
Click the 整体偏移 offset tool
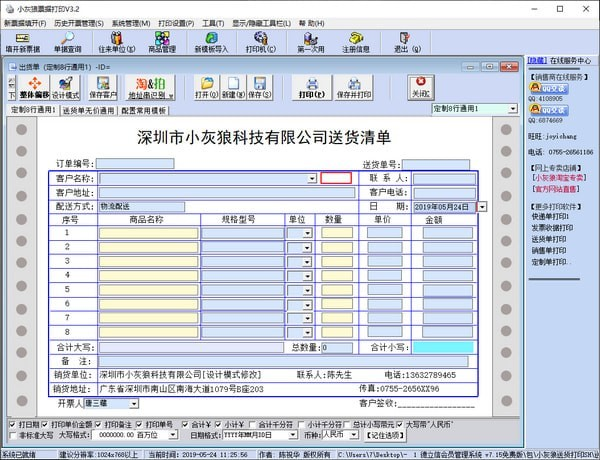33,87
